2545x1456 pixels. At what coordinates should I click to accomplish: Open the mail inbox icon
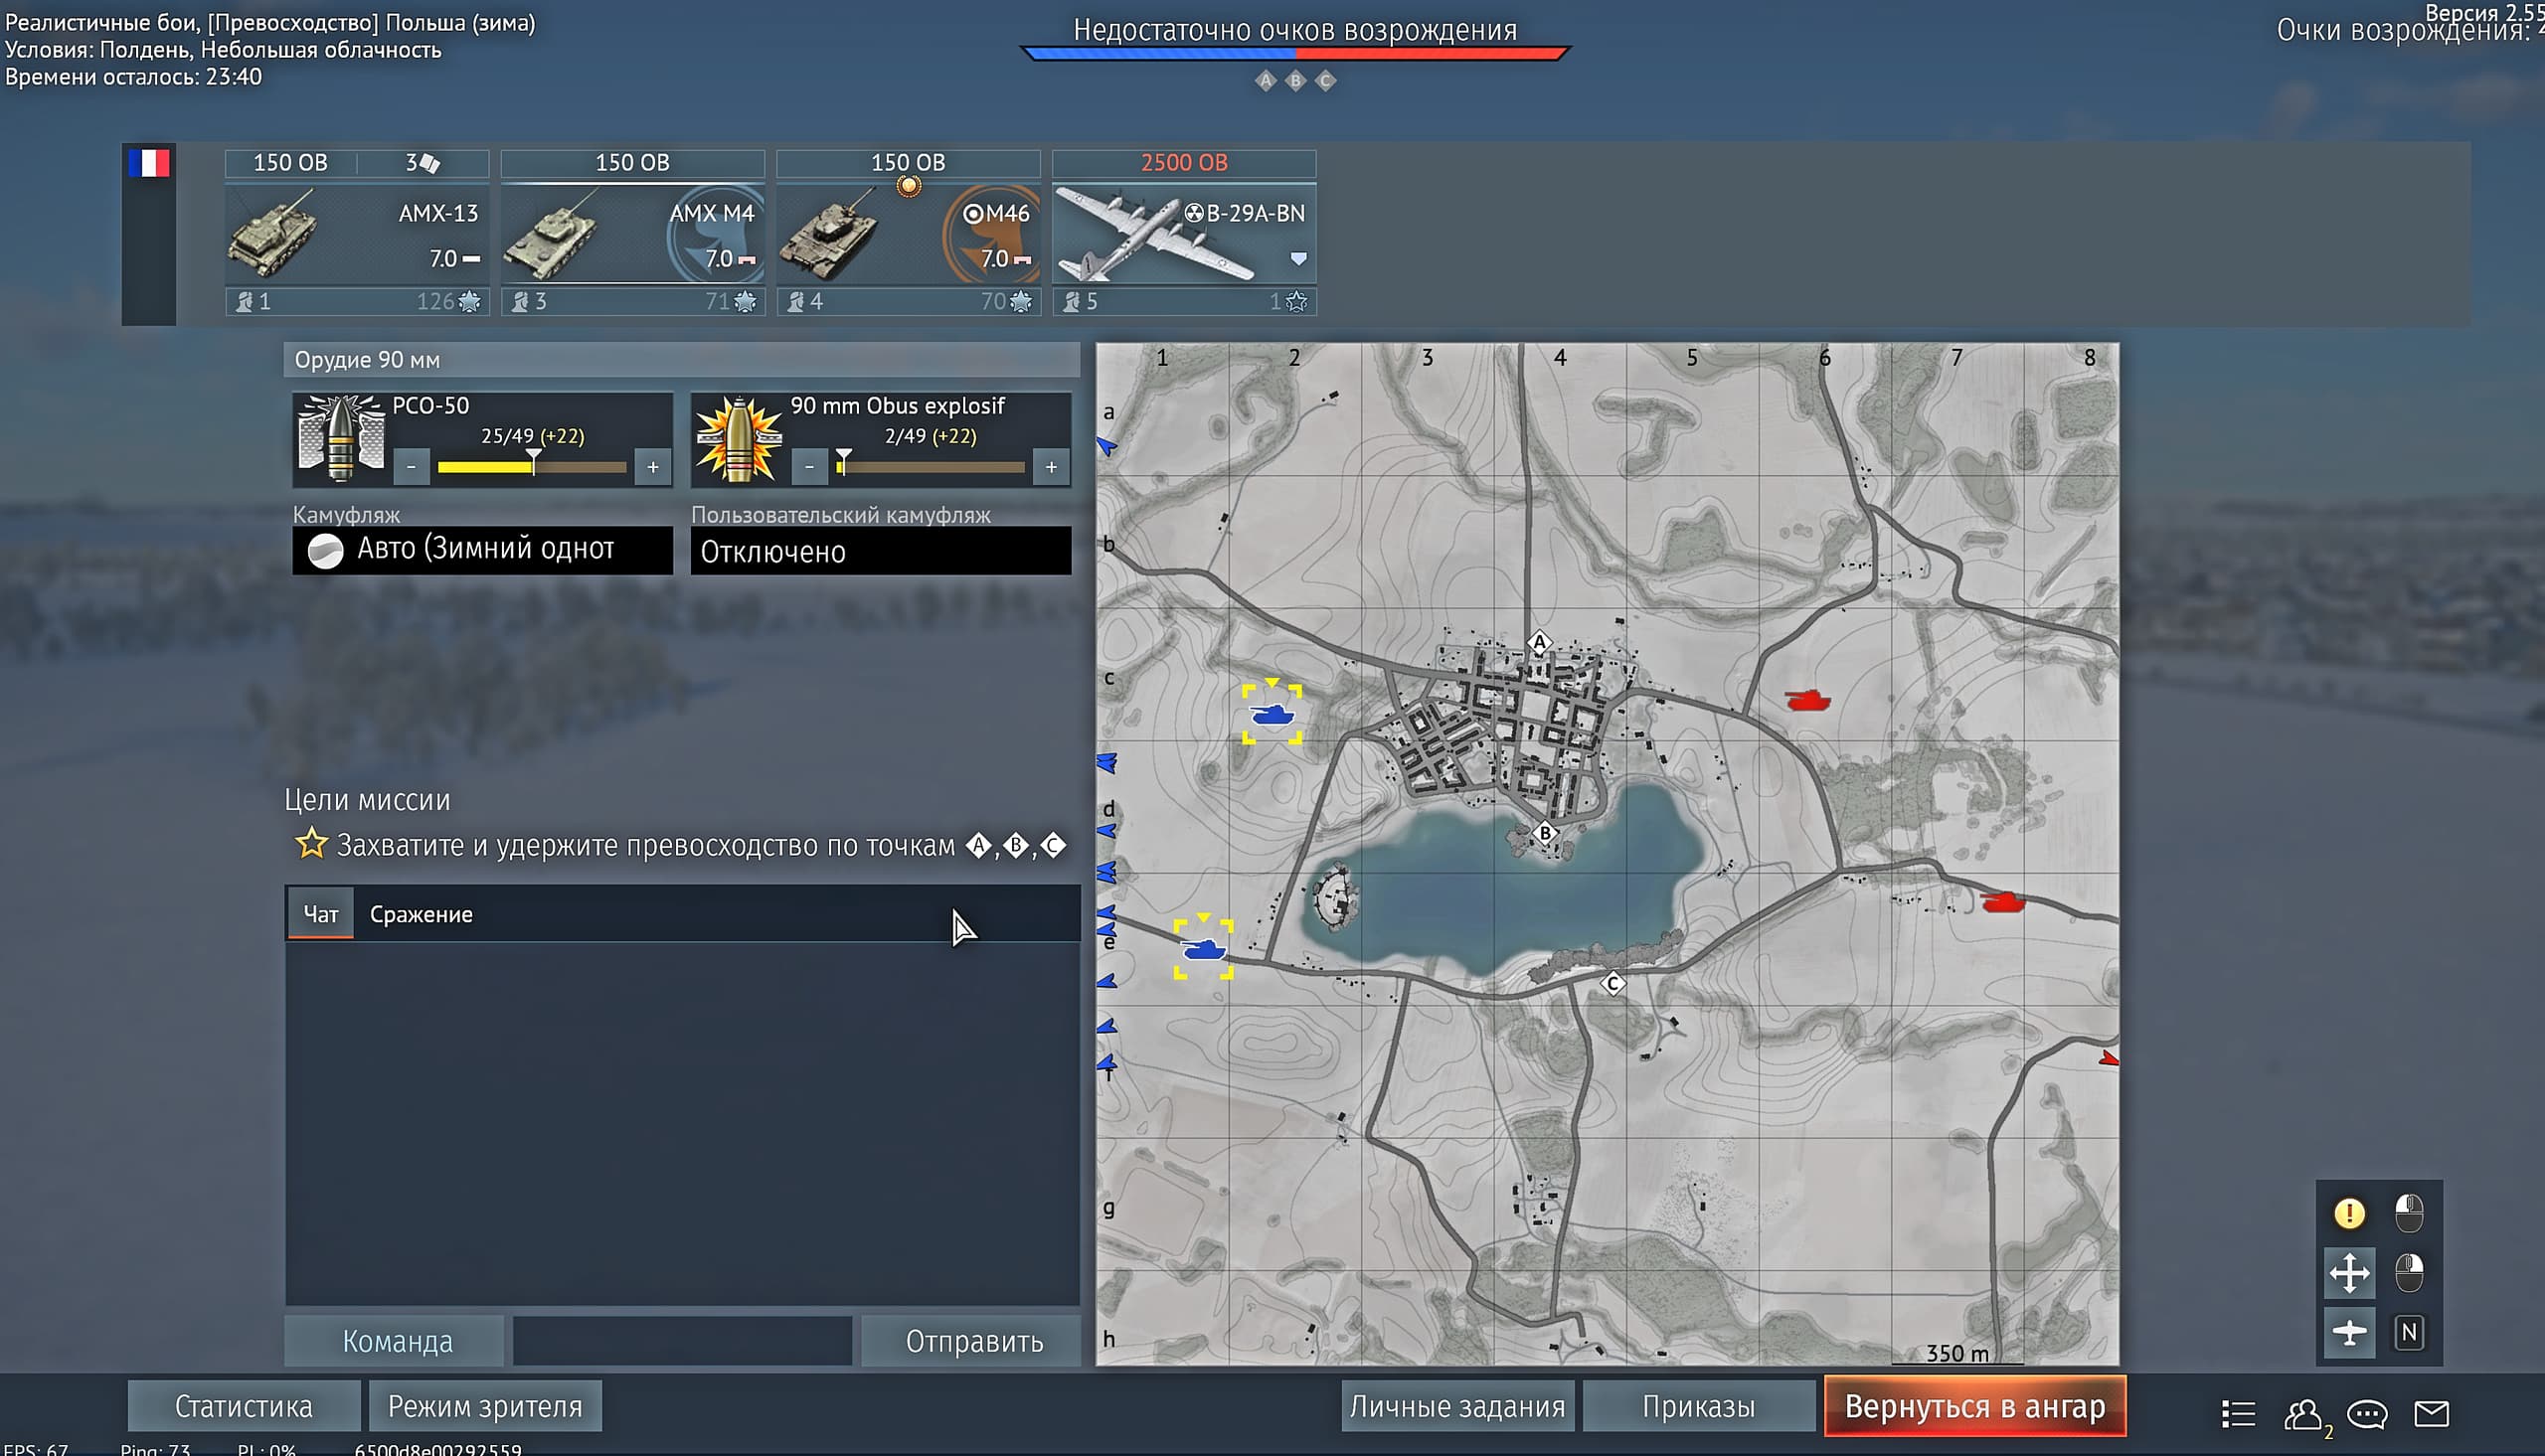pos(2431,1413)
